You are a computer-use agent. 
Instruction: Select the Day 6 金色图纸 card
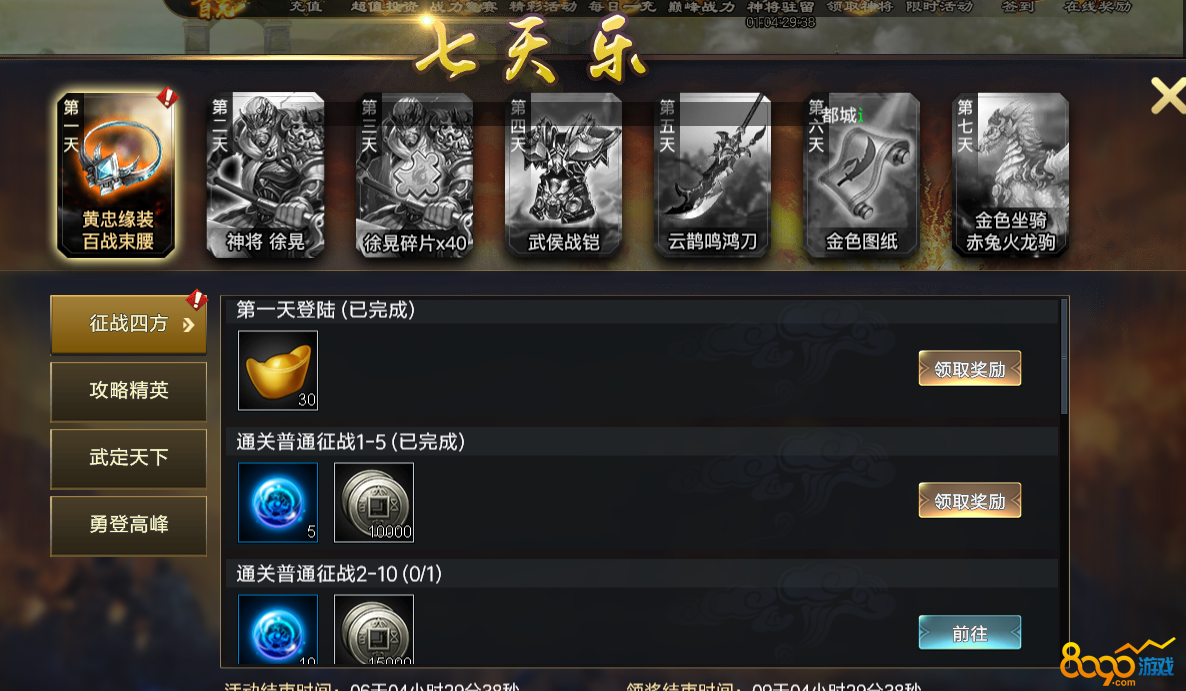[x=862, y=175]
